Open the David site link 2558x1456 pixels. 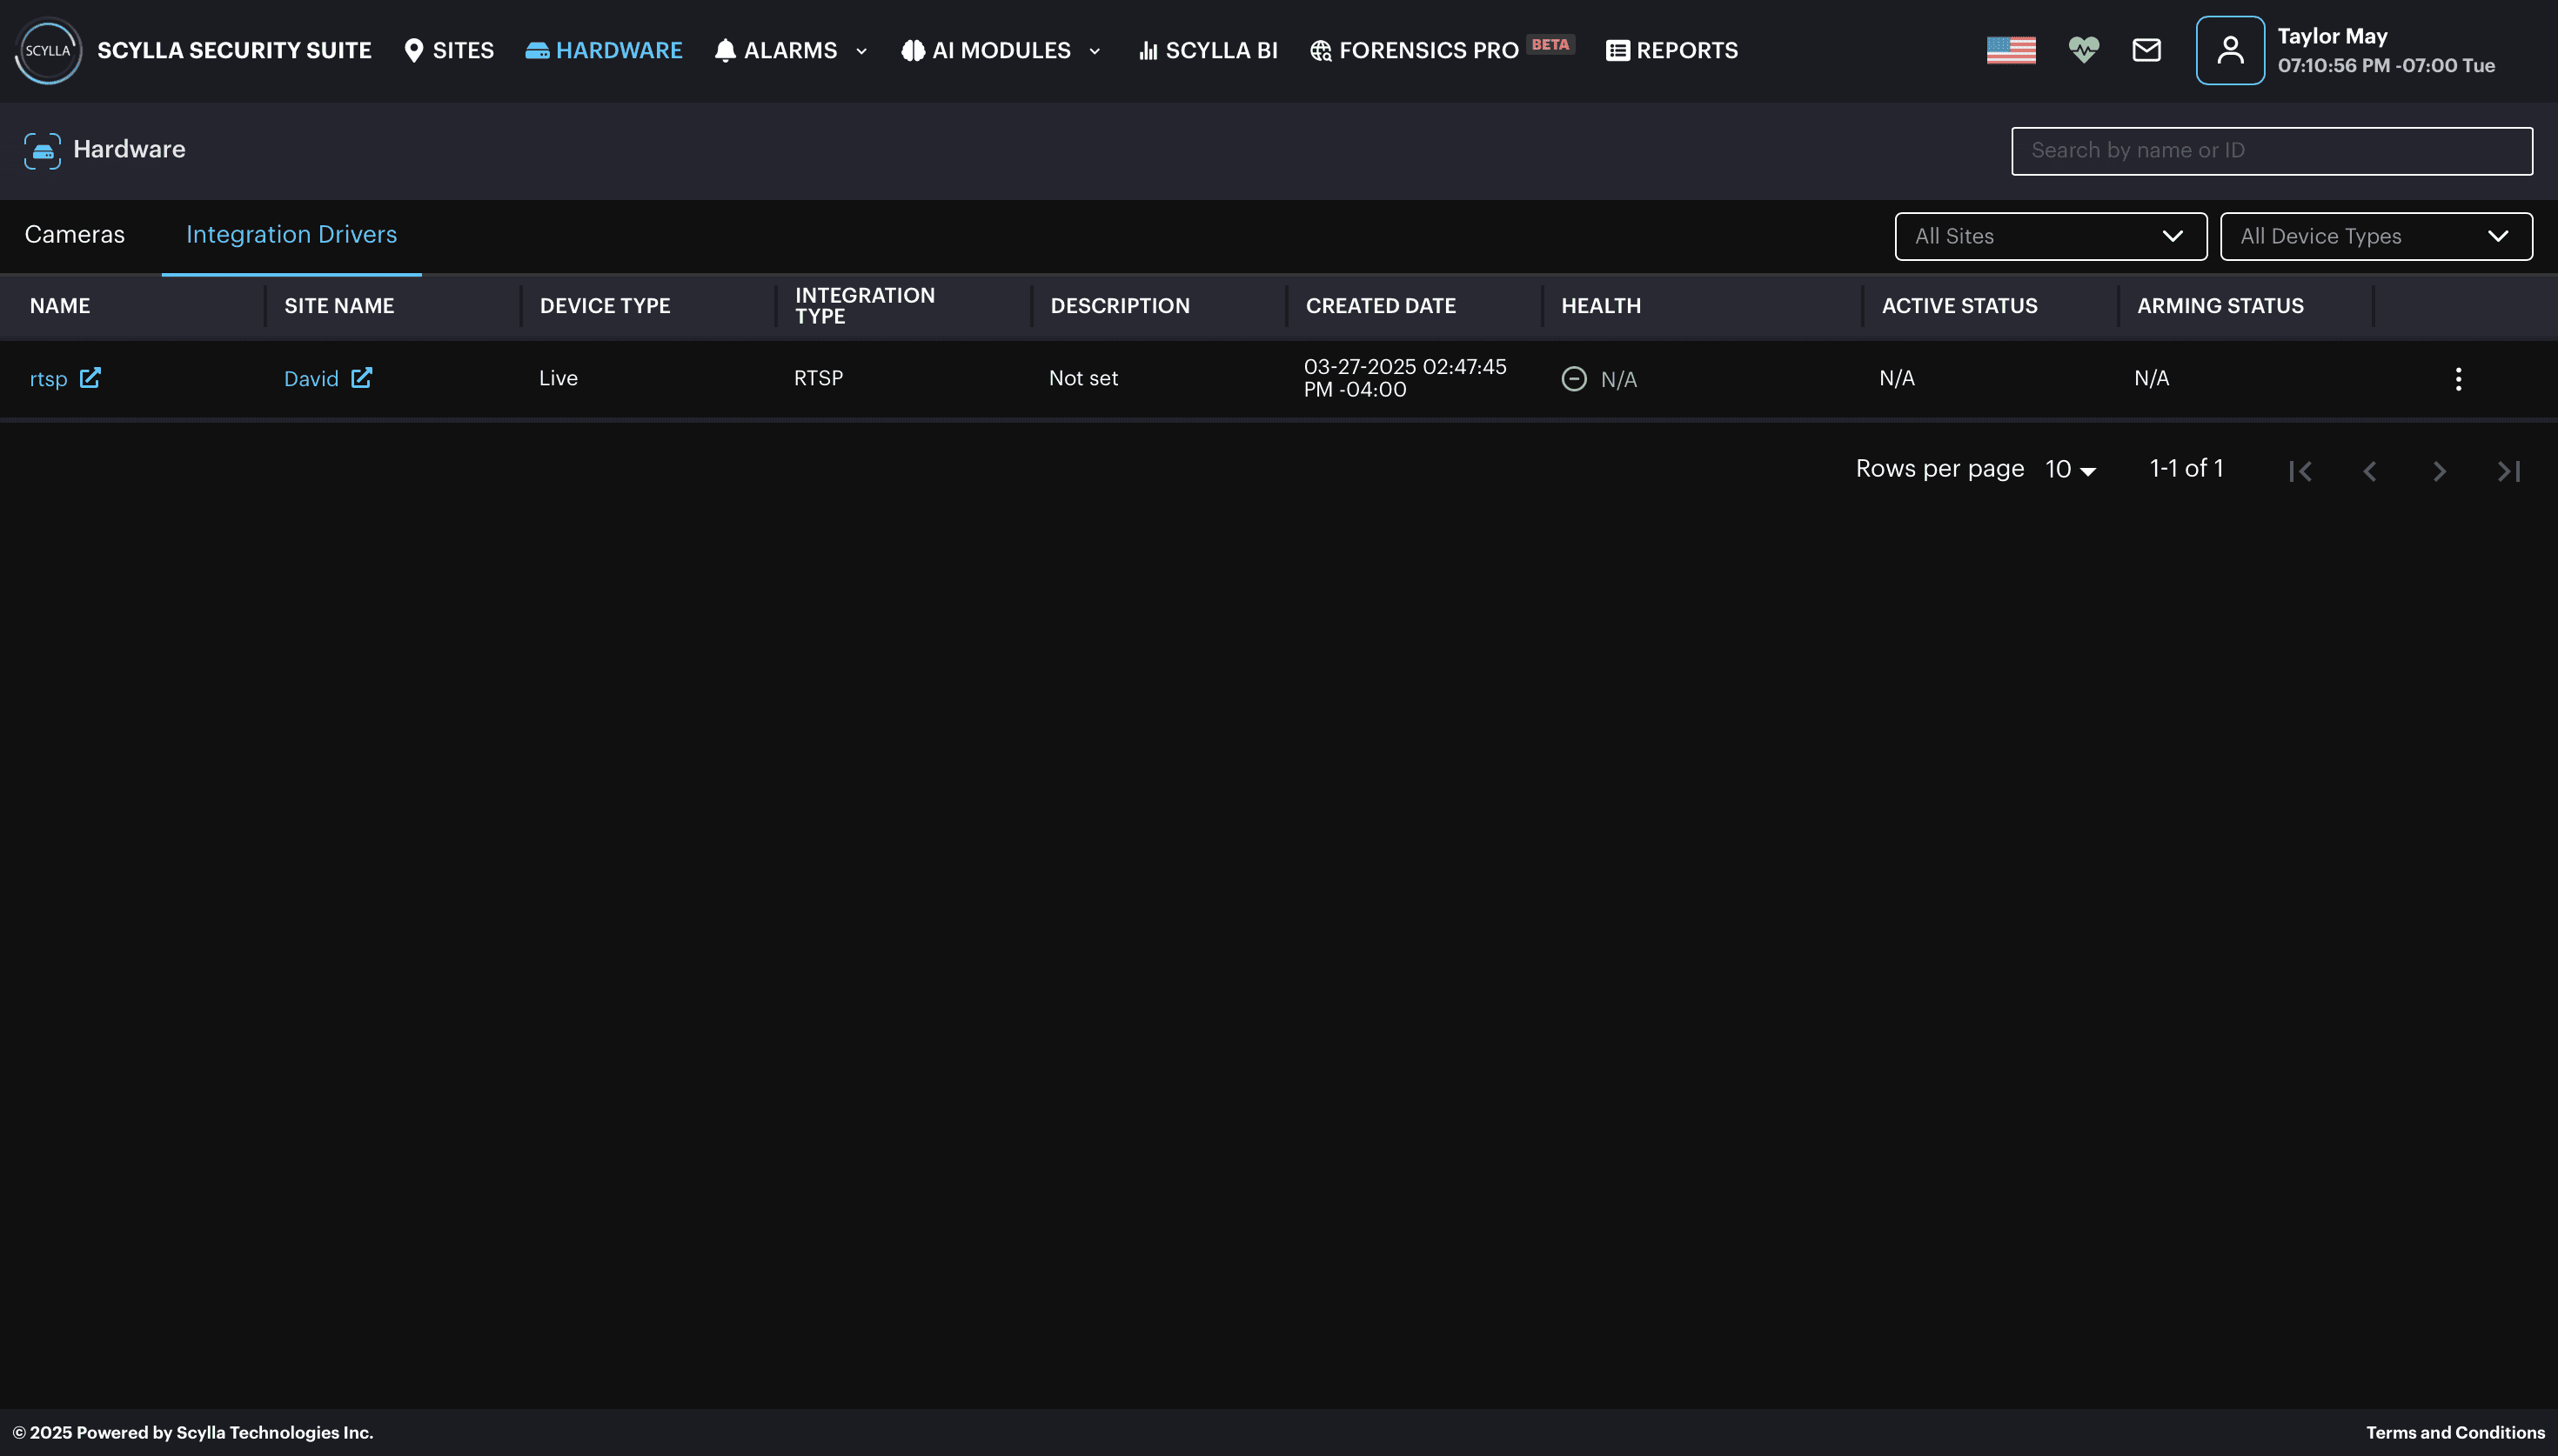click(311, 379)
